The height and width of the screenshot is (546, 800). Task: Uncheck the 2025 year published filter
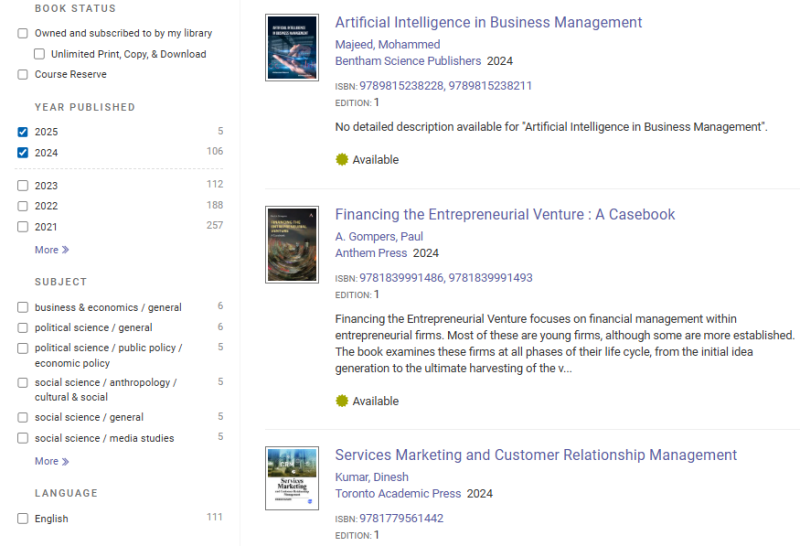coord(23,132)
